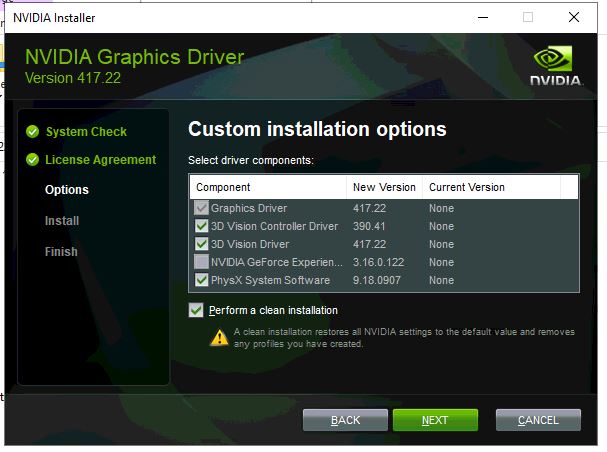Viewport: 607px width, 452px height.
Task: Abort setup with the CANCEL button
Action: pyautogui.click(x=538, y=420)
